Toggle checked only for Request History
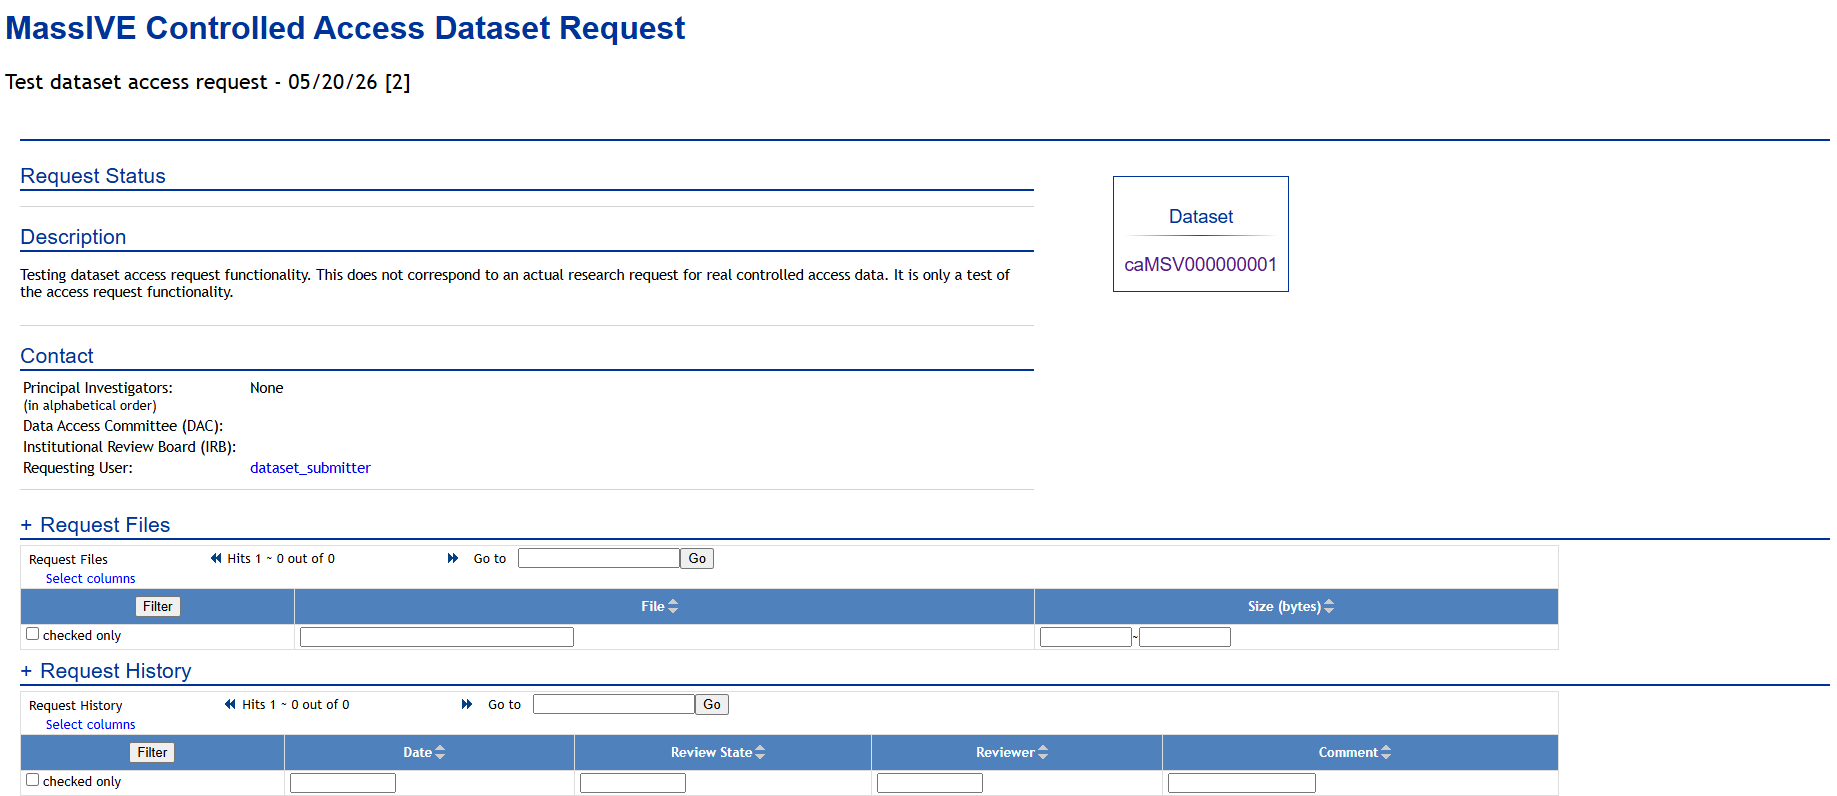This screenshot has height=796, width=1837. coord(33,780)
